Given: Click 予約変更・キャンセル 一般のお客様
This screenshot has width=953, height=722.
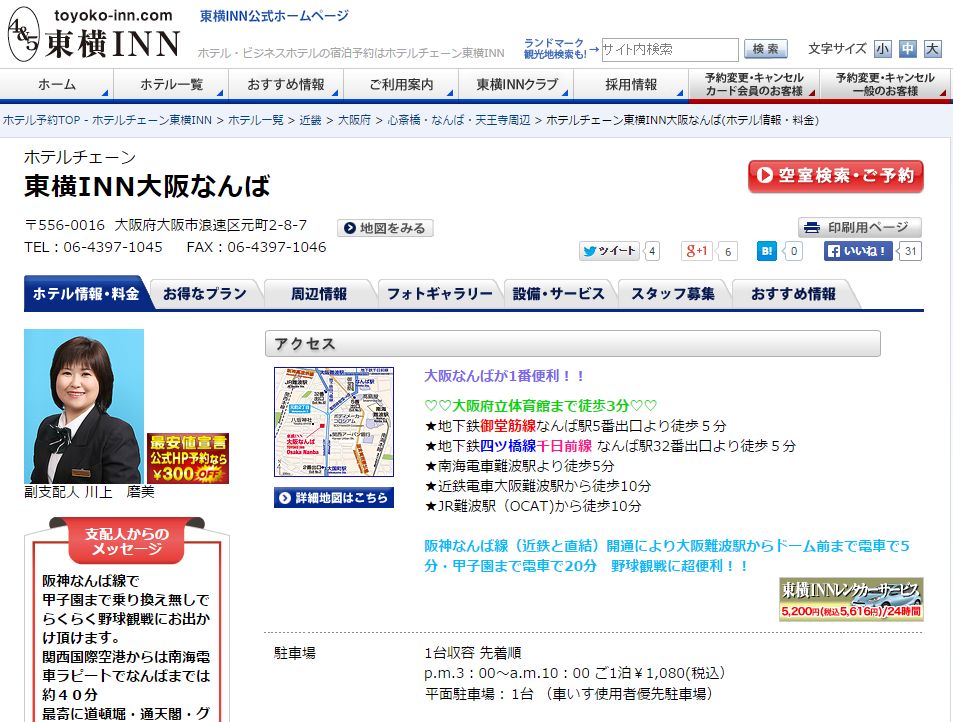Looking at the screenshot, I should click(x=885, y=84).
